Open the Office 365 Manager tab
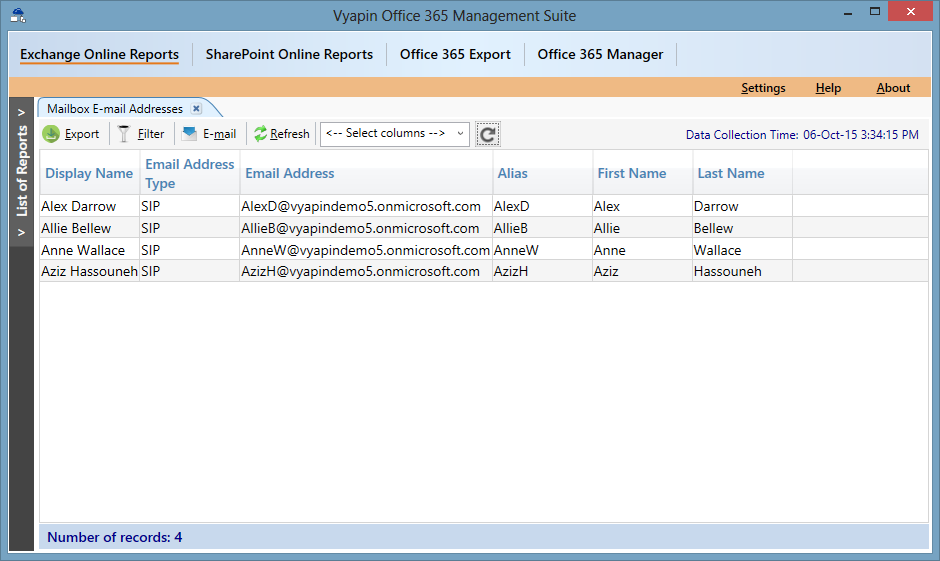 tap(600, 54)
